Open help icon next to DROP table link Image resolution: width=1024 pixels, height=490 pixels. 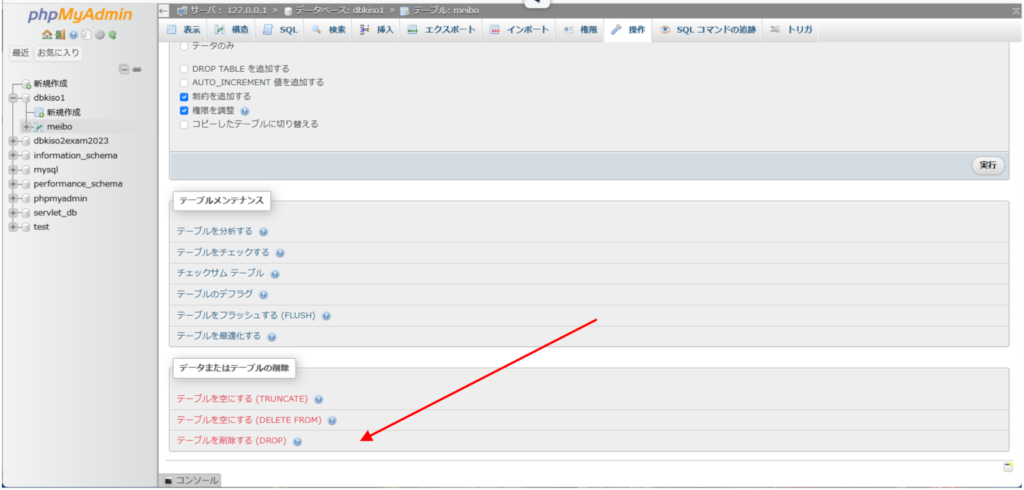pyautogui.click(x=298, y=441)
